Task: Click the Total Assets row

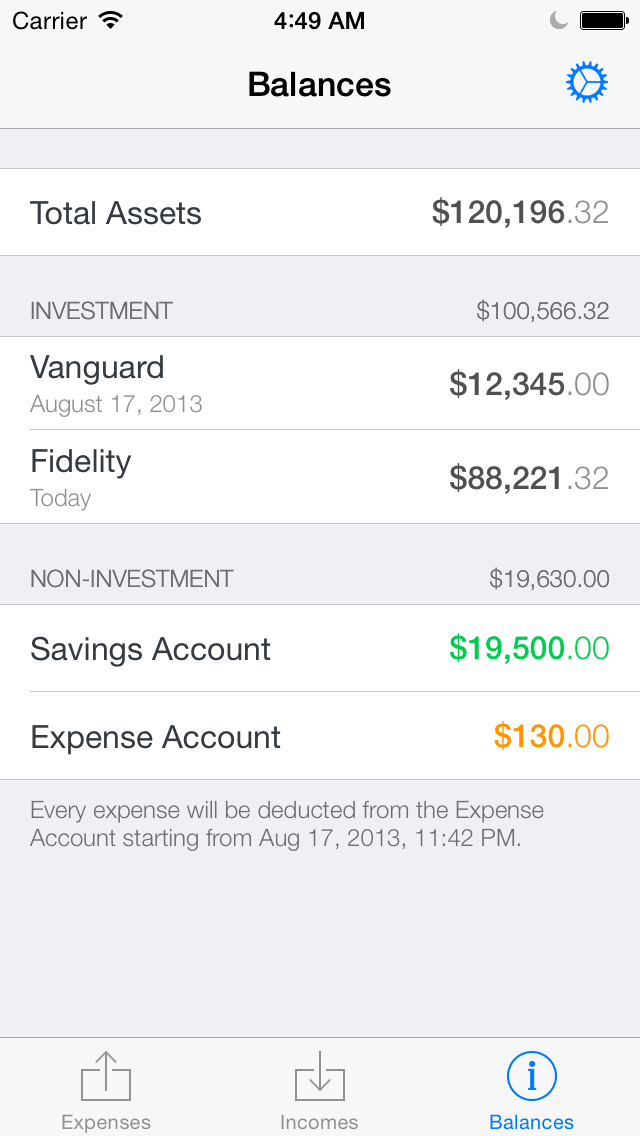Action: click(x=320, y=212)
